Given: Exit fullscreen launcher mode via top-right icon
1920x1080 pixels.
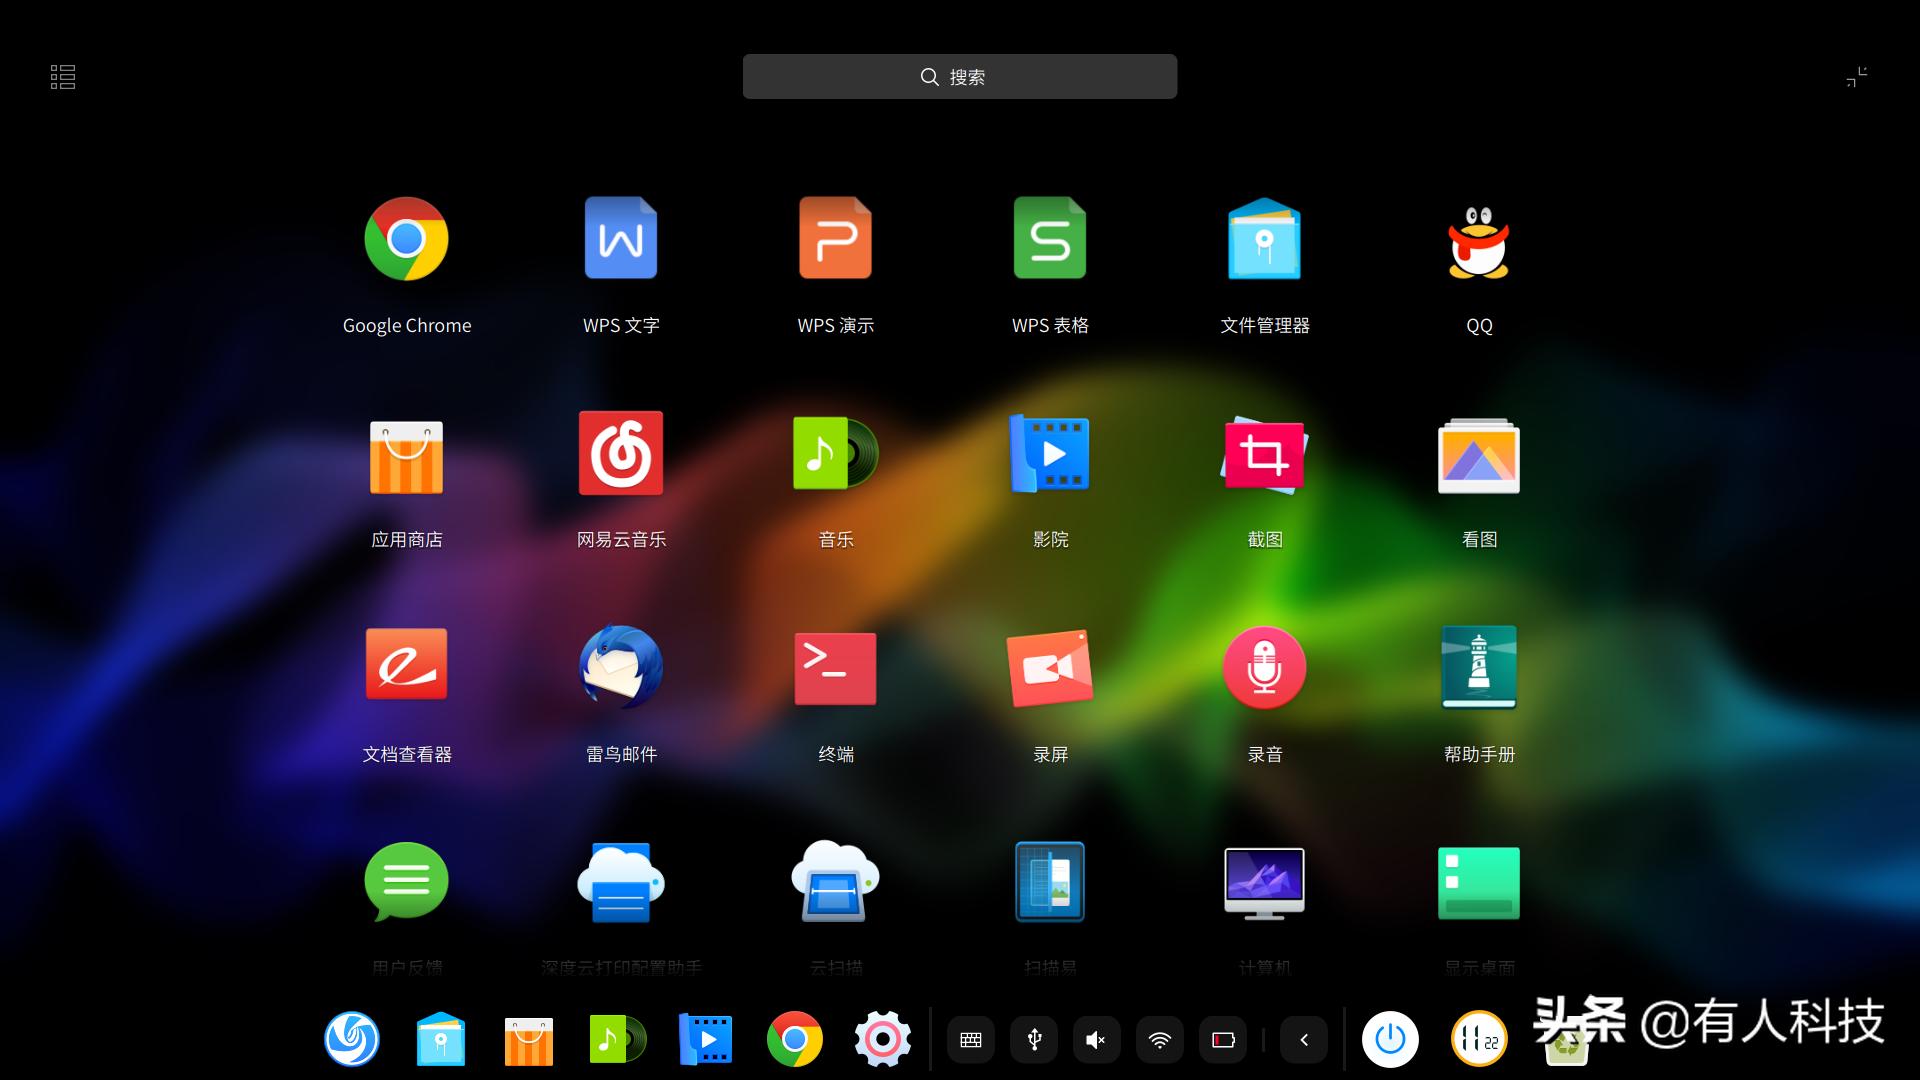Looking at the screenshot, I should point(1856,77).
